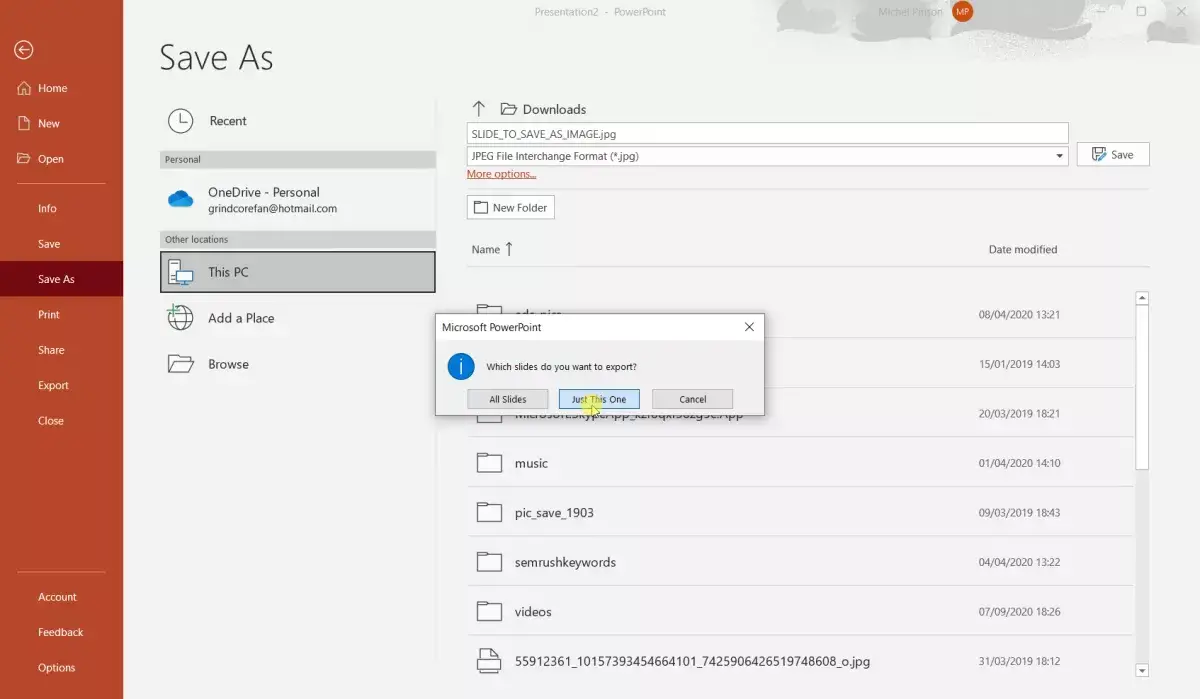Go up one folder level arrow
The height and width of the screenshot is (699, 1200).
478,108
